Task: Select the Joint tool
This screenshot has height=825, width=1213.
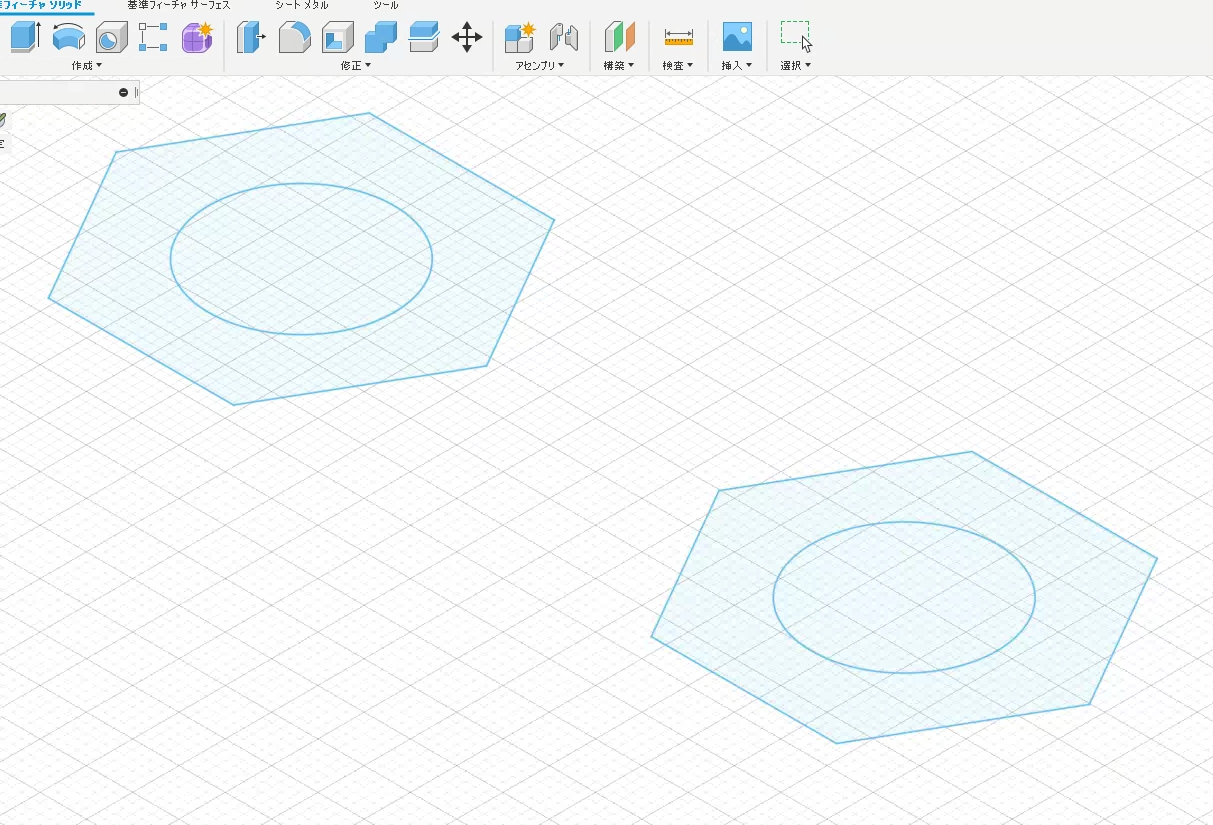Action: click(x=564, y=38)
